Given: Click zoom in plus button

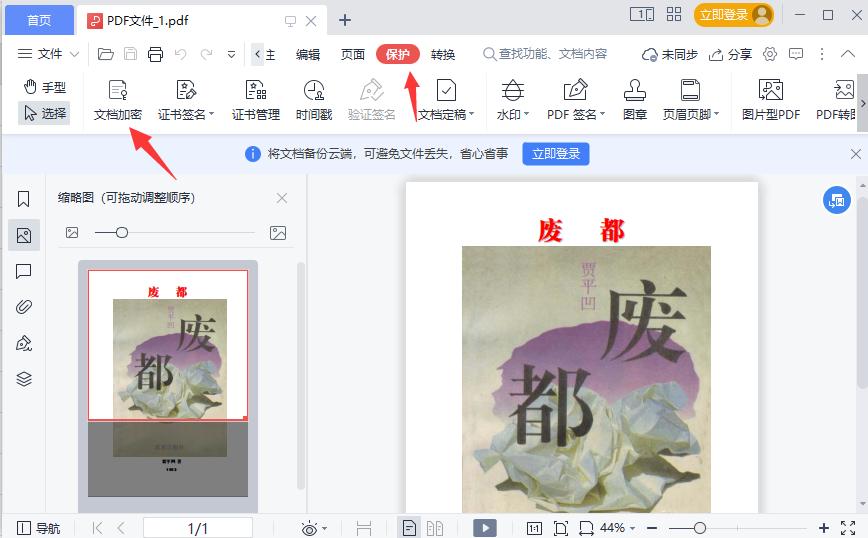Looking at the screenshot, I should tap(824, 528).
